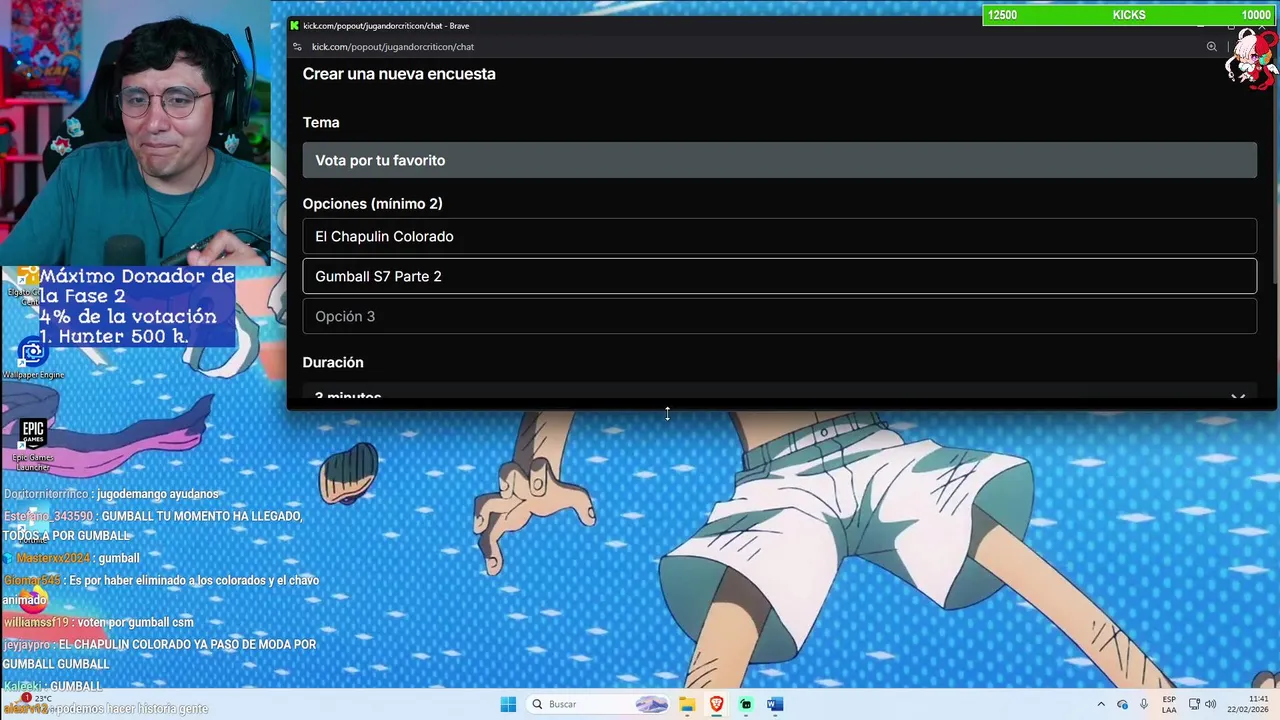This screenshot has width=1280, height=720.
Task: Click the search highlight image in the taskbar search
Action: pos(651,704)
